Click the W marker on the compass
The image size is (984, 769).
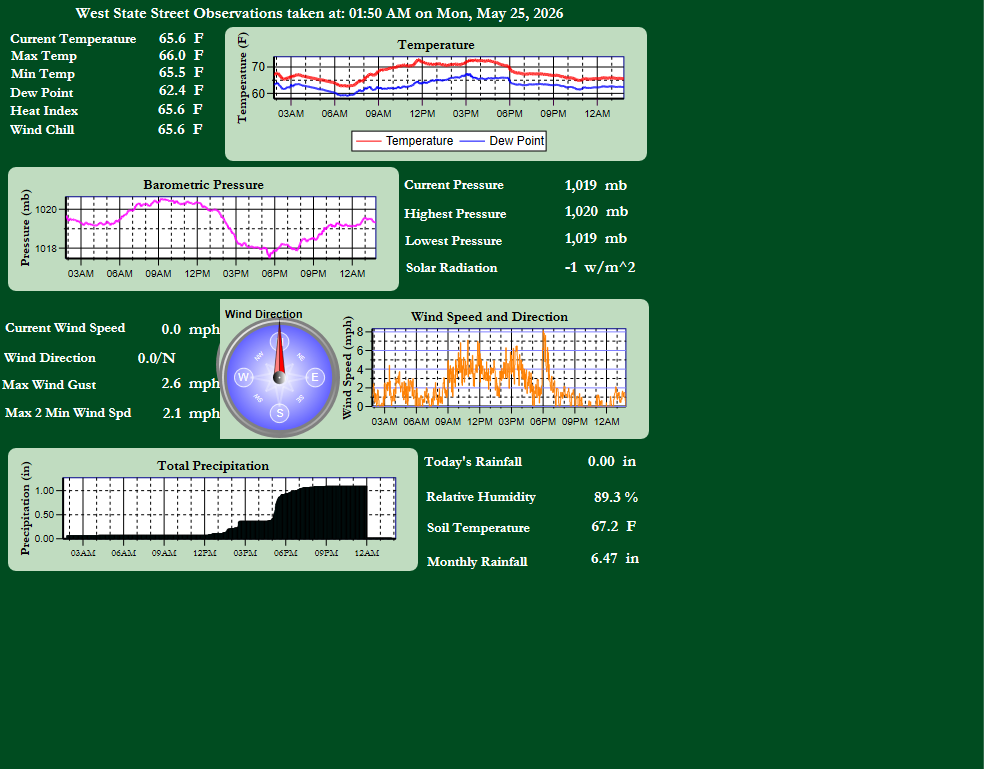(x=243, y=377)
